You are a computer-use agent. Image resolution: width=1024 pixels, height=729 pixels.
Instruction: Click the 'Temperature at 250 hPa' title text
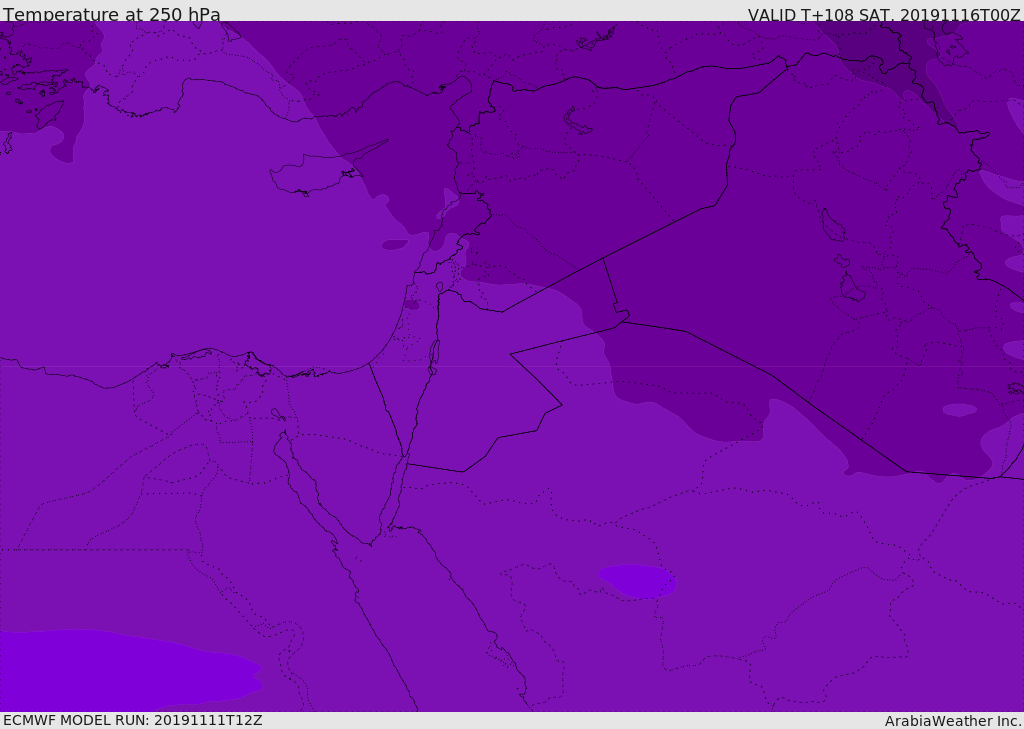coord(112,14)
